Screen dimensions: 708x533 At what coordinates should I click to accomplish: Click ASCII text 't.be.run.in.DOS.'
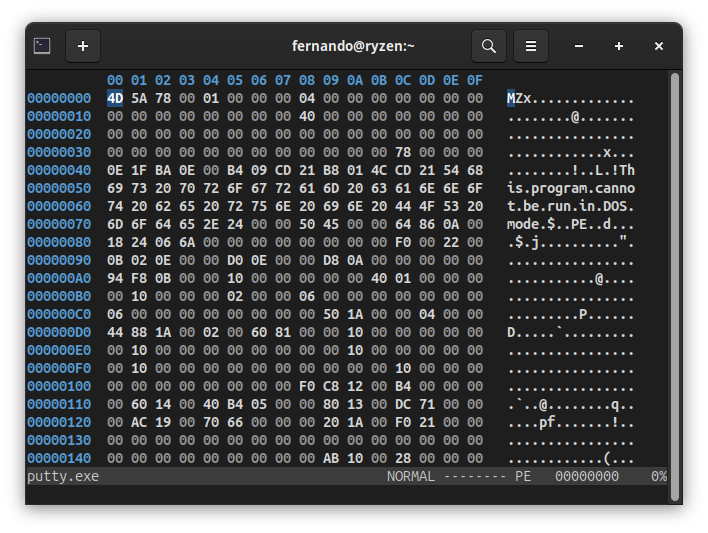coord(571,206)
